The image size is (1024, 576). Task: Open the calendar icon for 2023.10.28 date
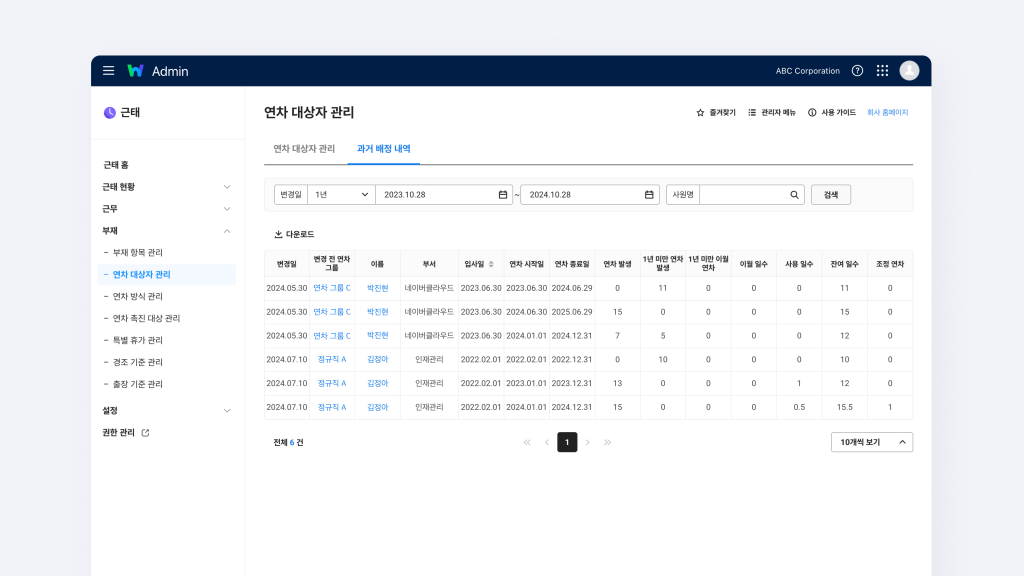504,194
